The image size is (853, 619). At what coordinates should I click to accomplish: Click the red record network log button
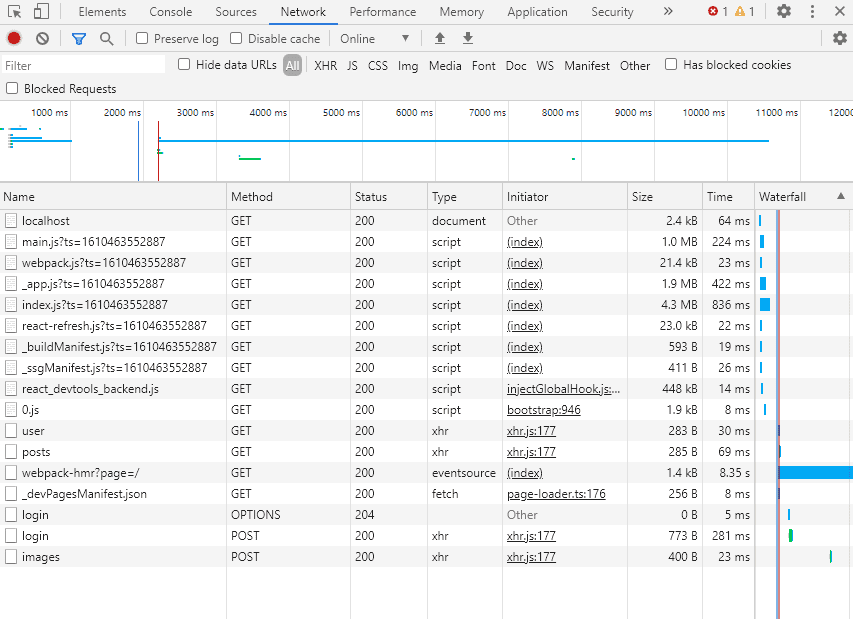(x=14, y=39)
